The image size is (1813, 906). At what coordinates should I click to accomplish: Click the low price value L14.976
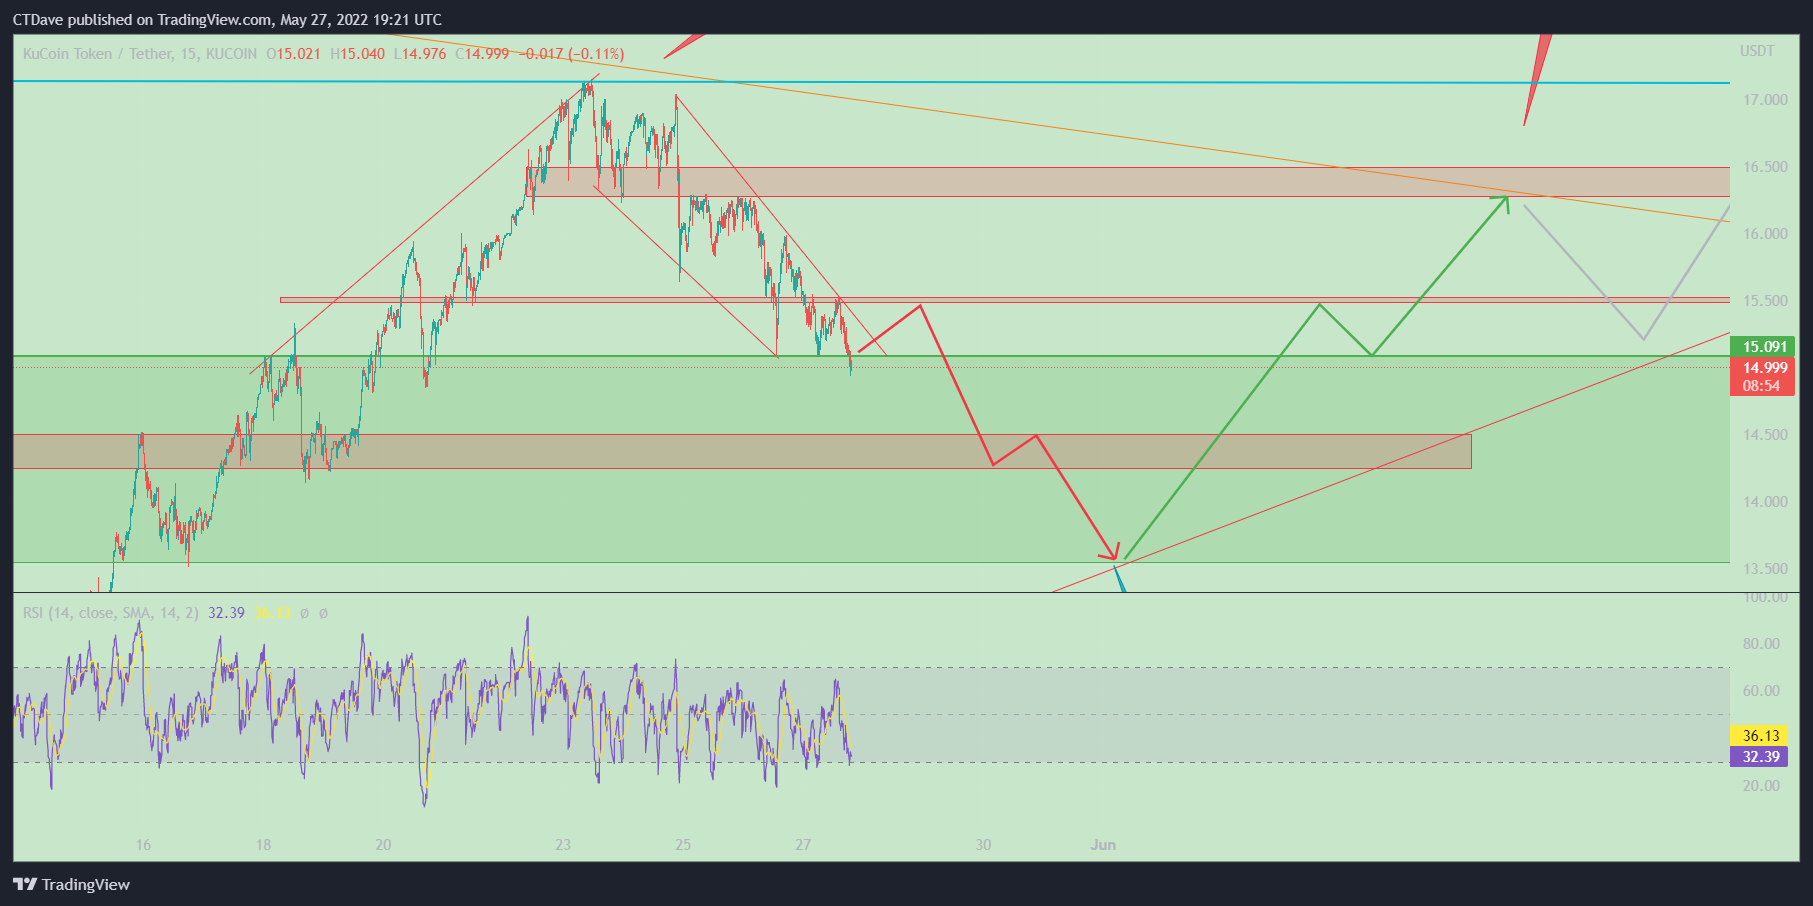click(x=420, y=54)
